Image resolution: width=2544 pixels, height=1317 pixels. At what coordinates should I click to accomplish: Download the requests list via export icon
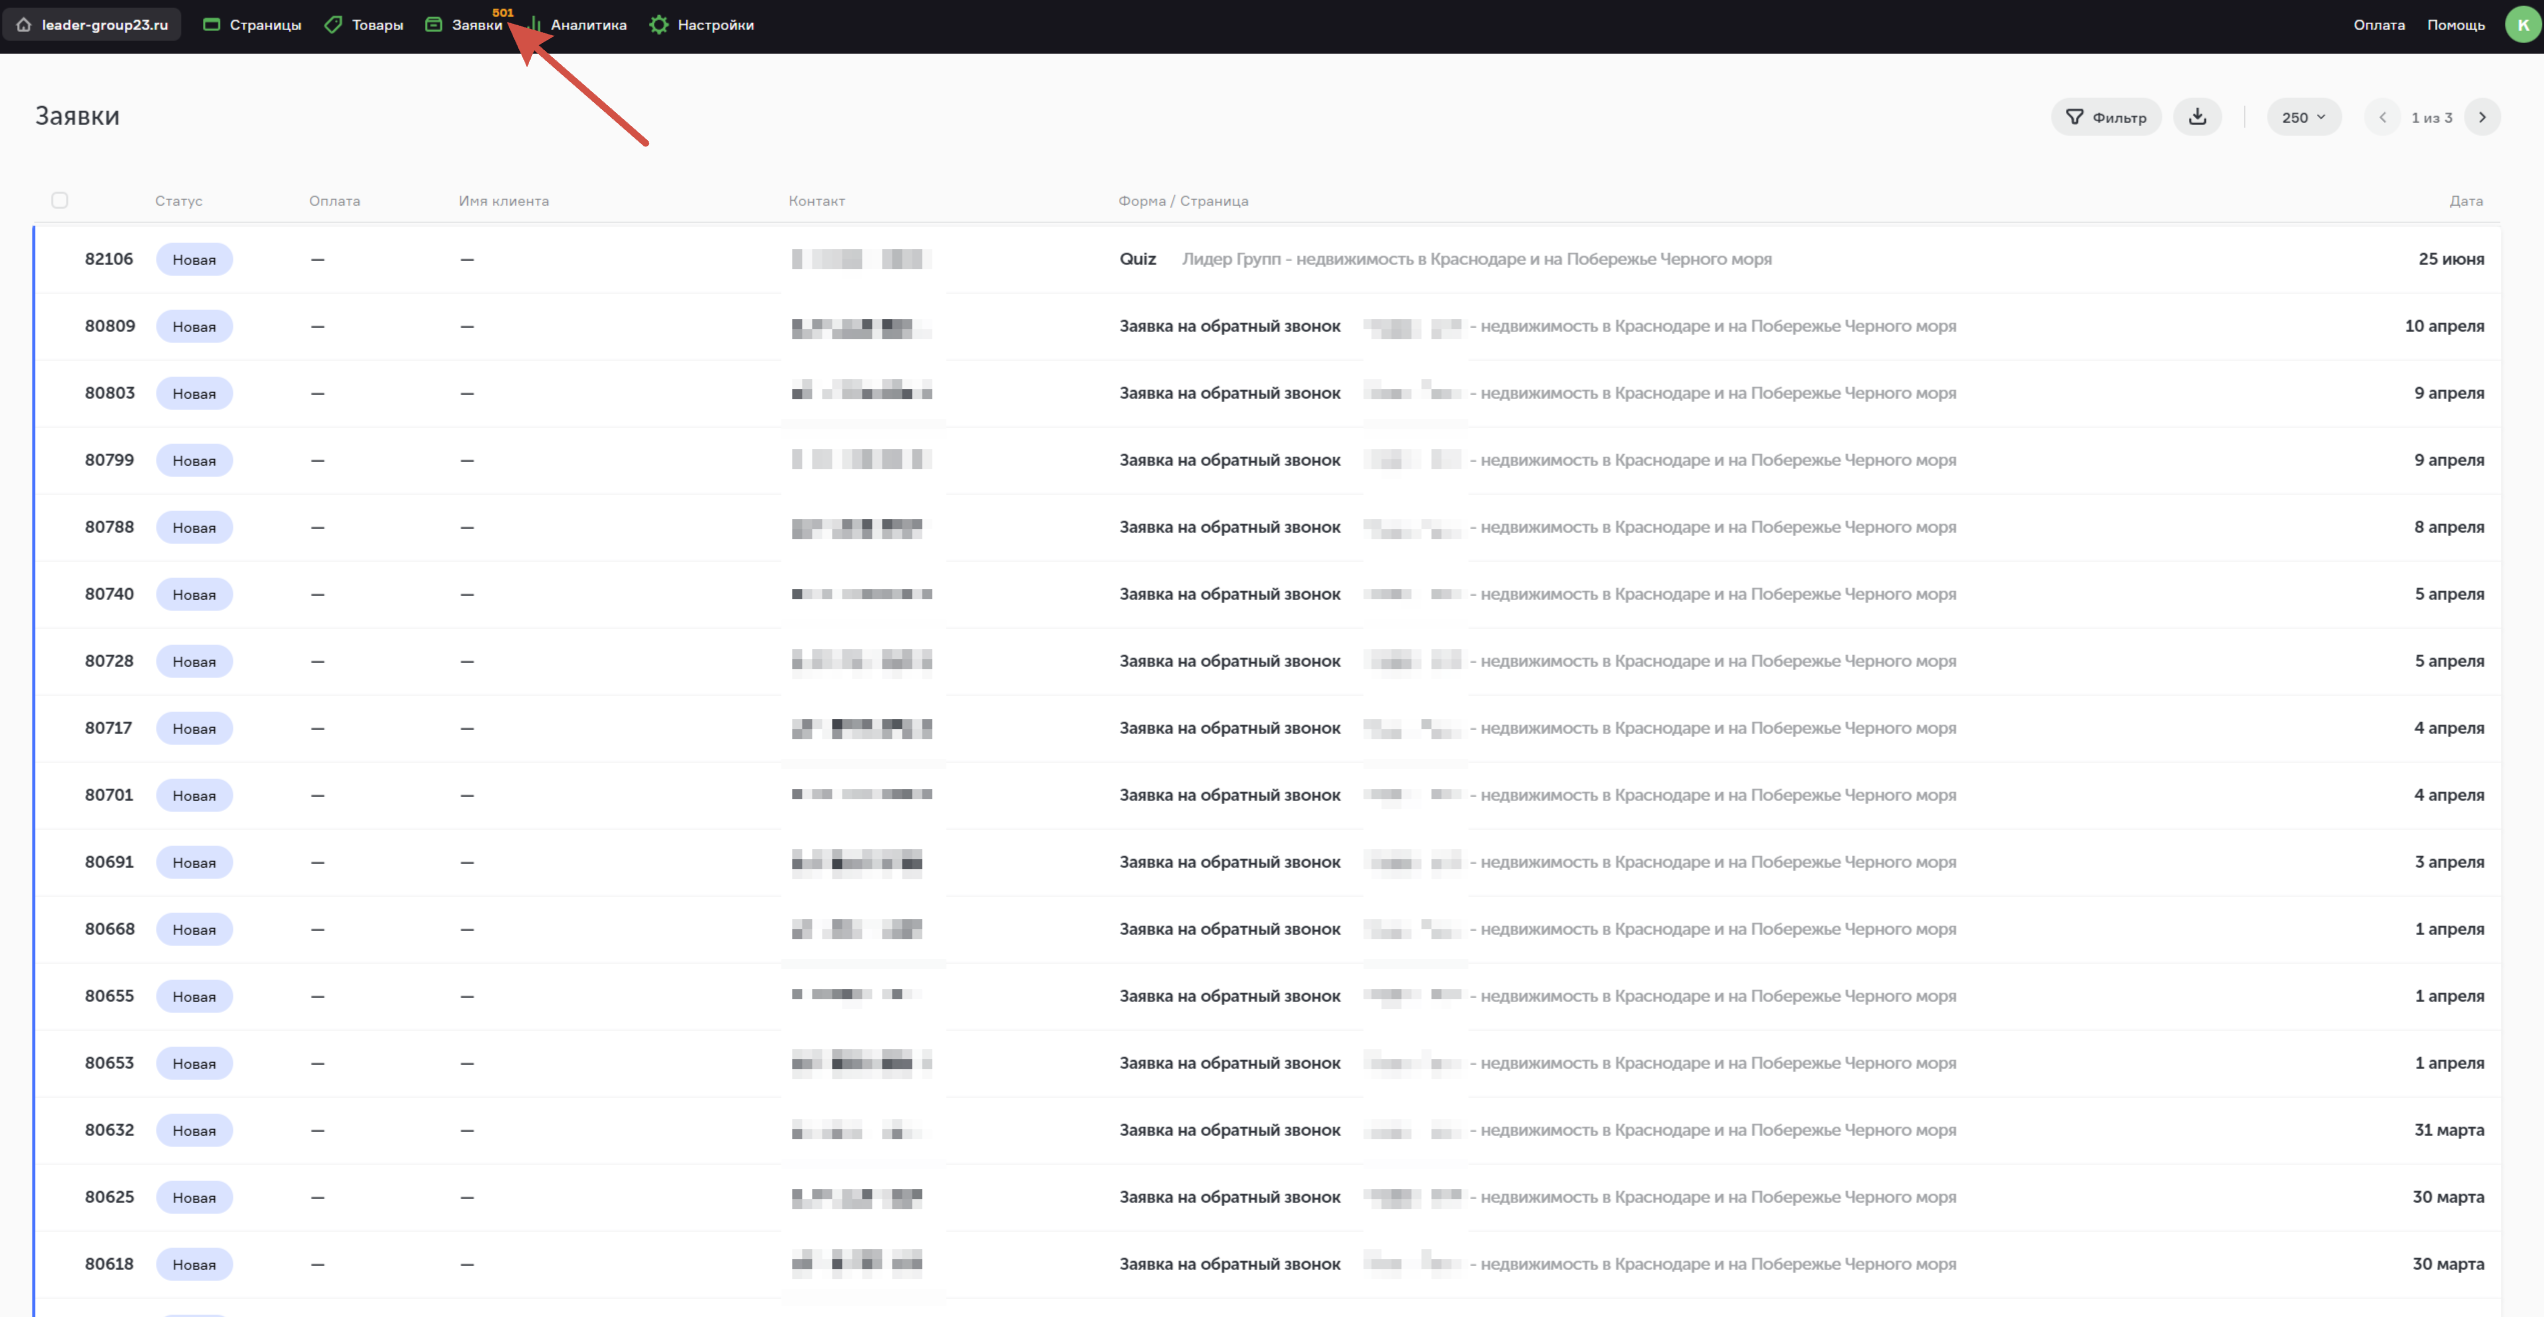[x=2197, y=117]
